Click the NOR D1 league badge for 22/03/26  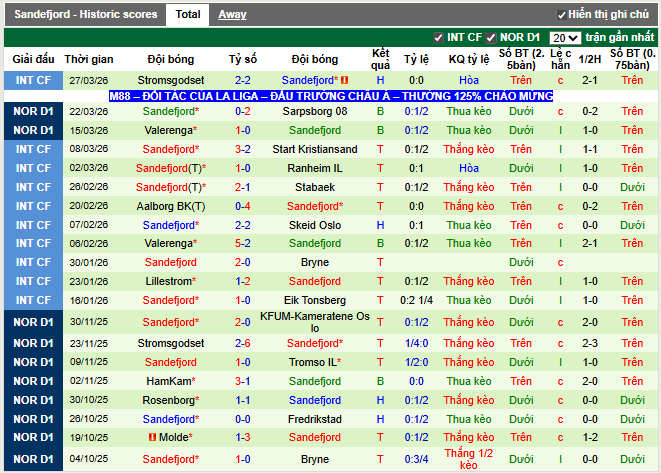tap(33, 112)
